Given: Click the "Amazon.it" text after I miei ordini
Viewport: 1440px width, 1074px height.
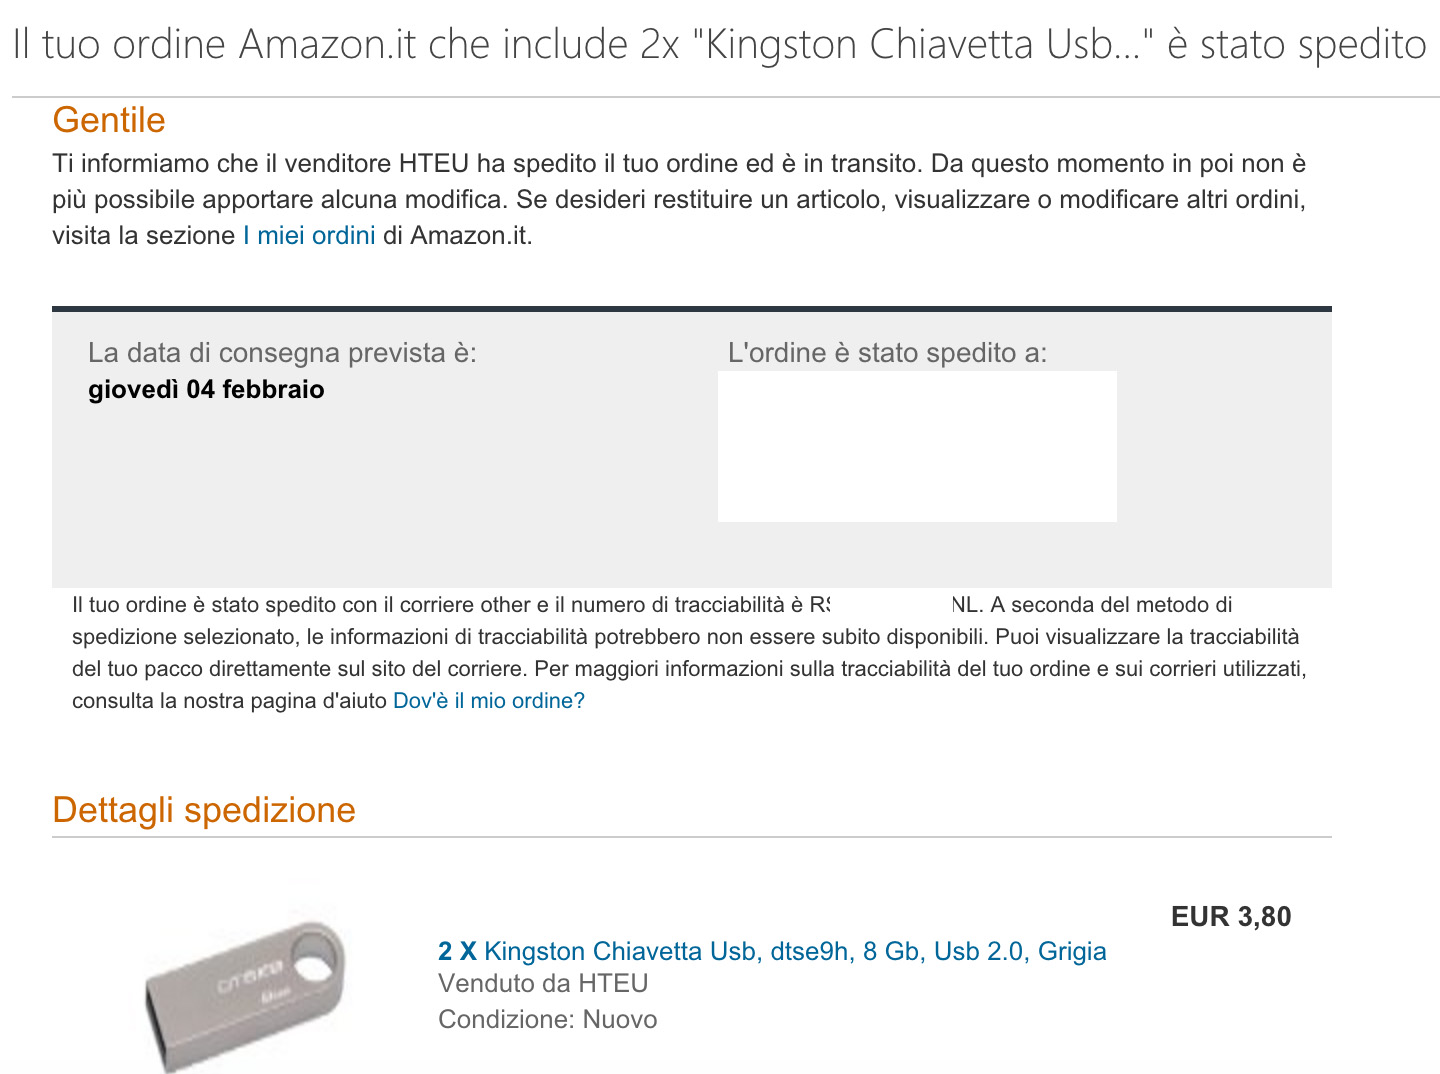Looking at the screenshot, I should 470,236.
